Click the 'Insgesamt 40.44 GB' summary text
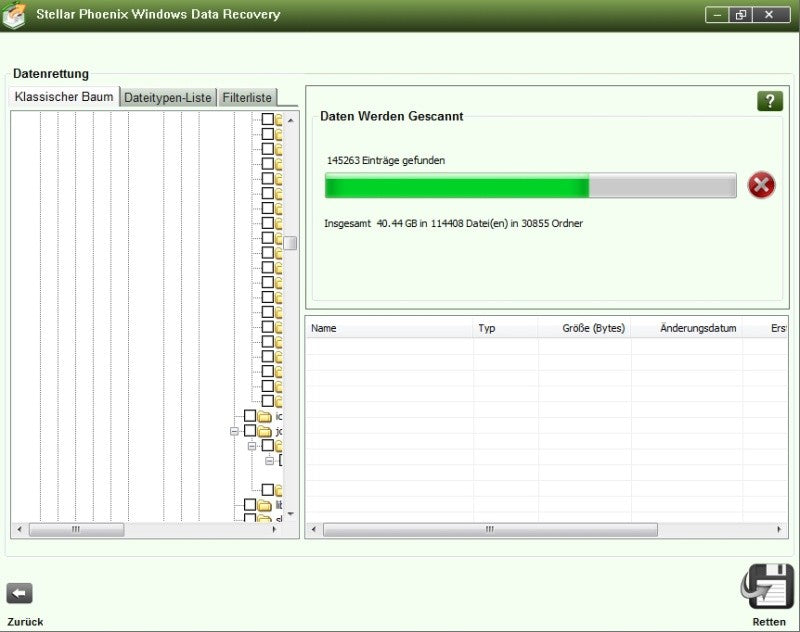800x632 pixels. tap(454, 223)
